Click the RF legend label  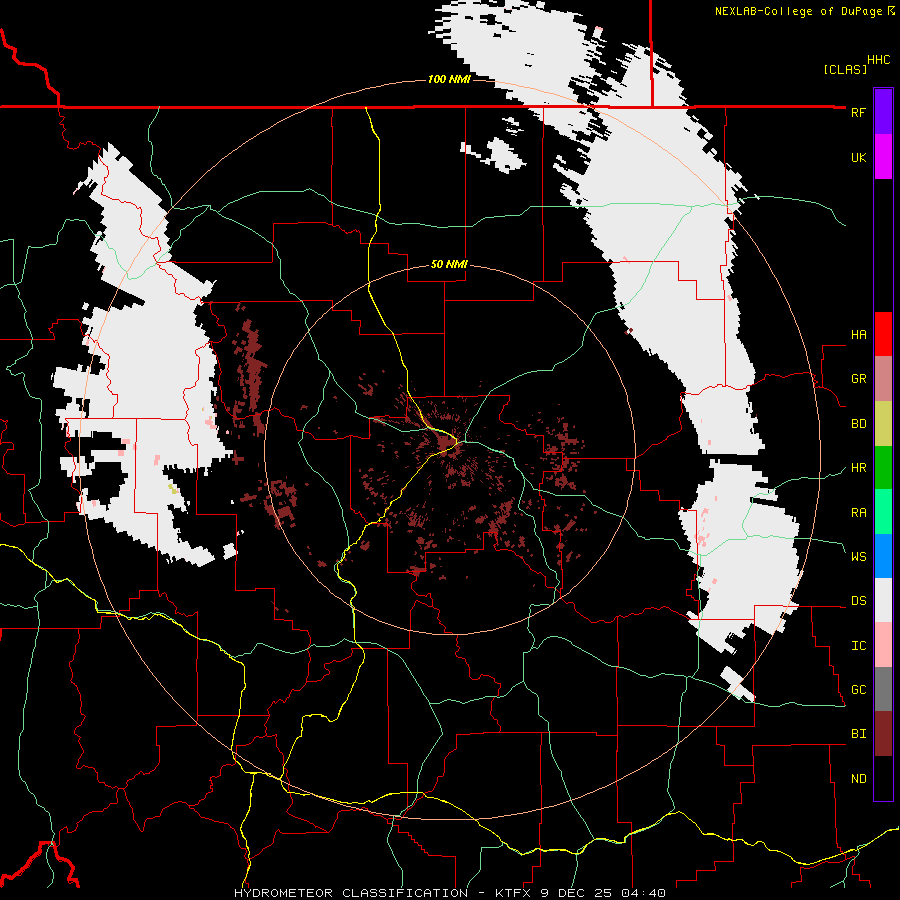[858, 112]
